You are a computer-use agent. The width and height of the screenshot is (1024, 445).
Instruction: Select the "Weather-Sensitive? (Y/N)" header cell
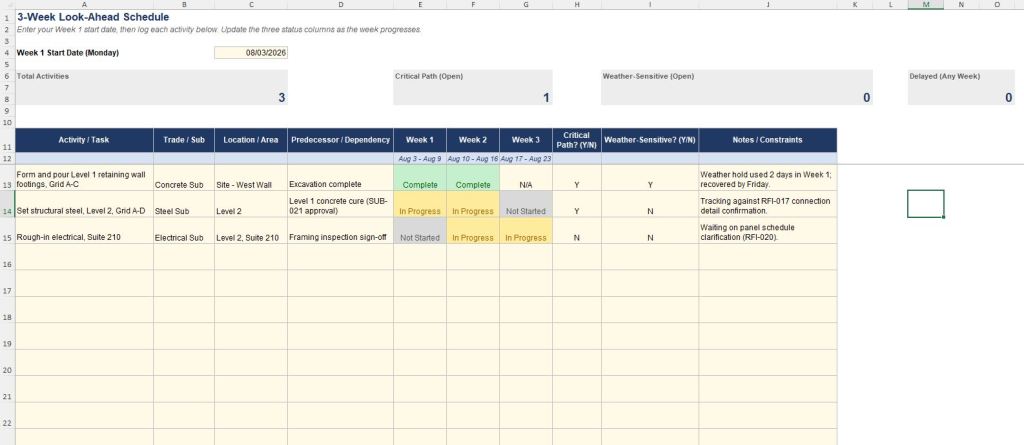tap(650, 140)
